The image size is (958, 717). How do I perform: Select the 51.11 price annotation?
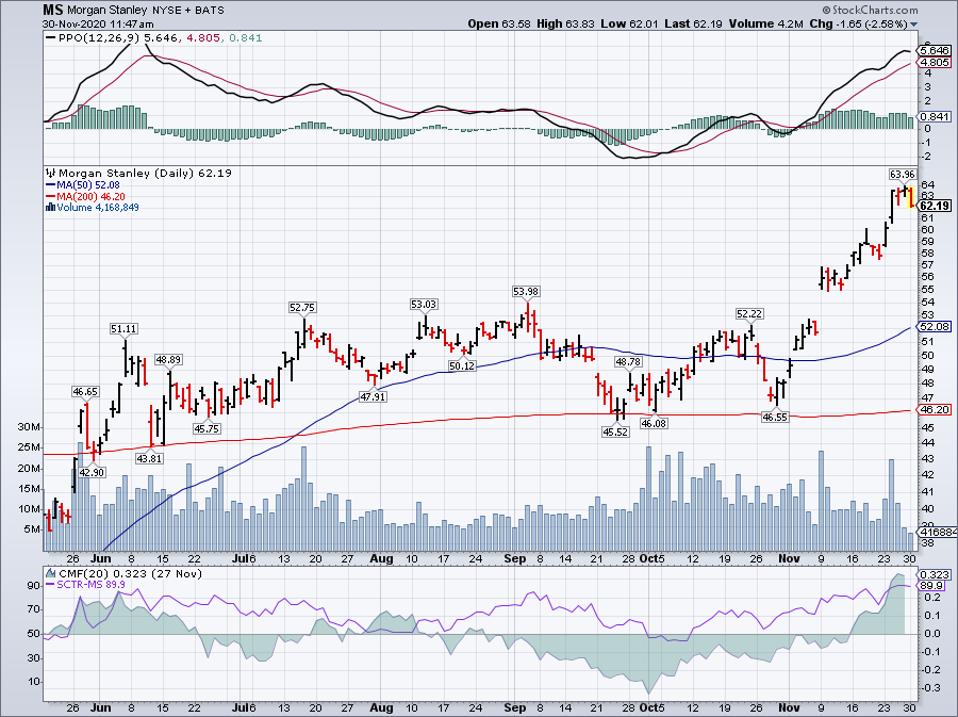[x=123, y=329]
